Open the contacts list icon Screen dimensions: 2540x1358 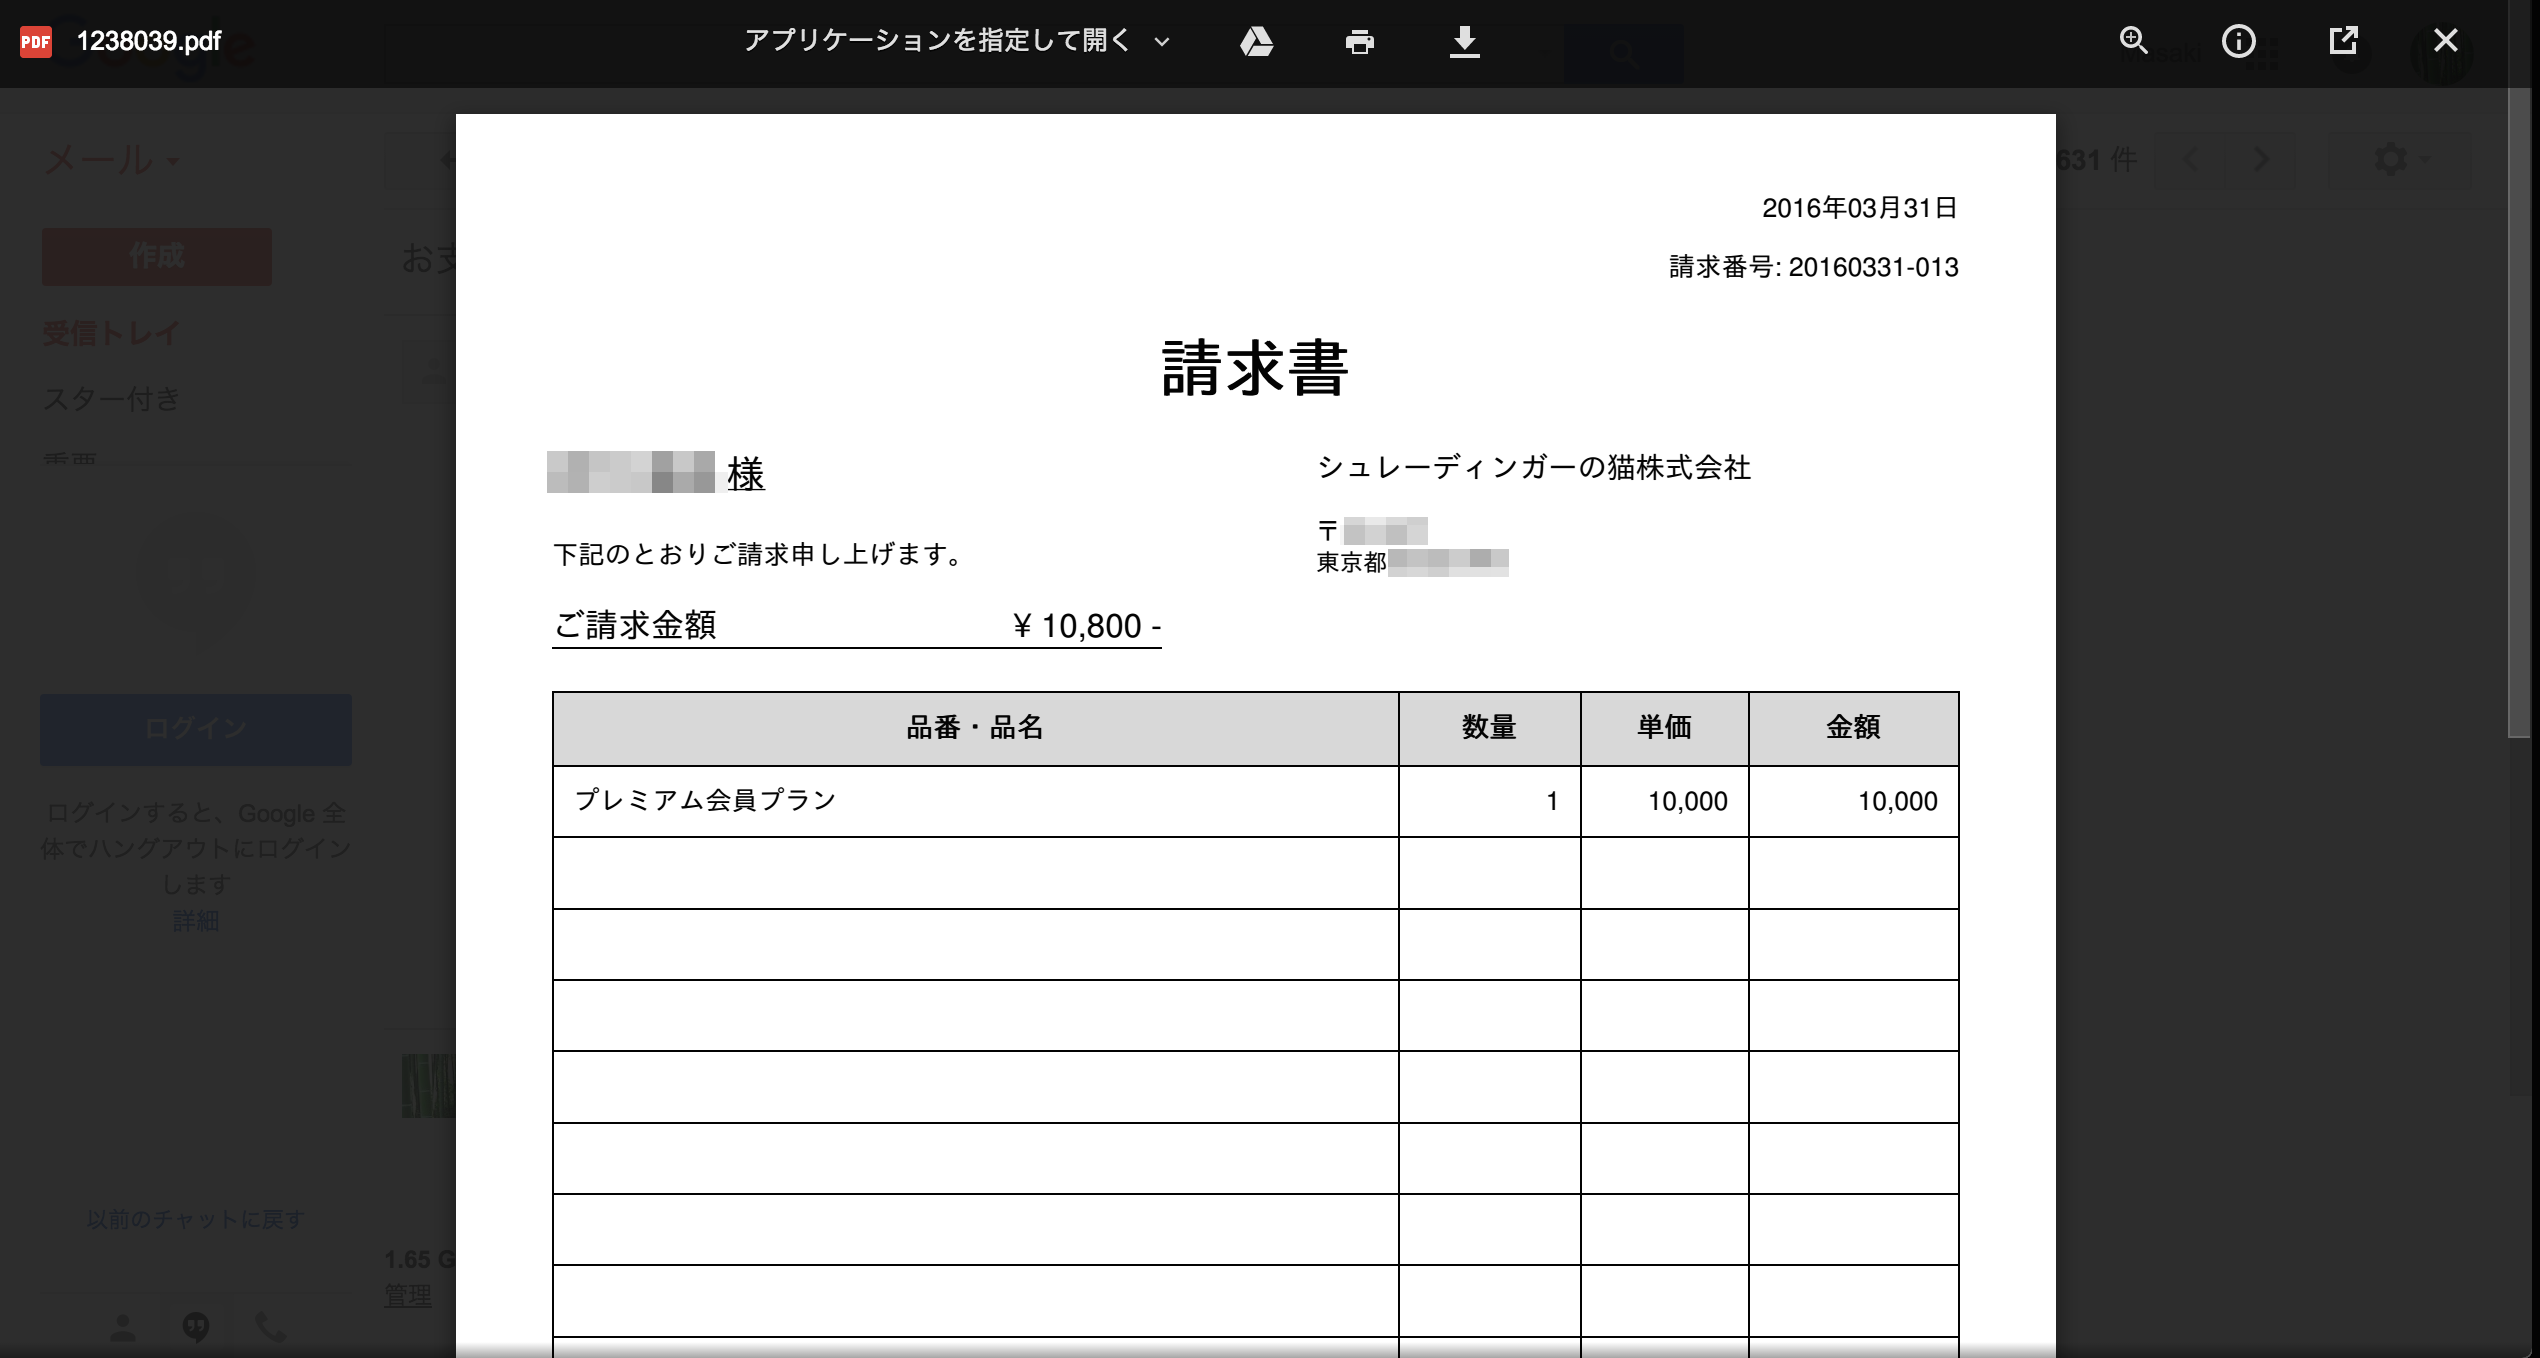pos(124,1329)
